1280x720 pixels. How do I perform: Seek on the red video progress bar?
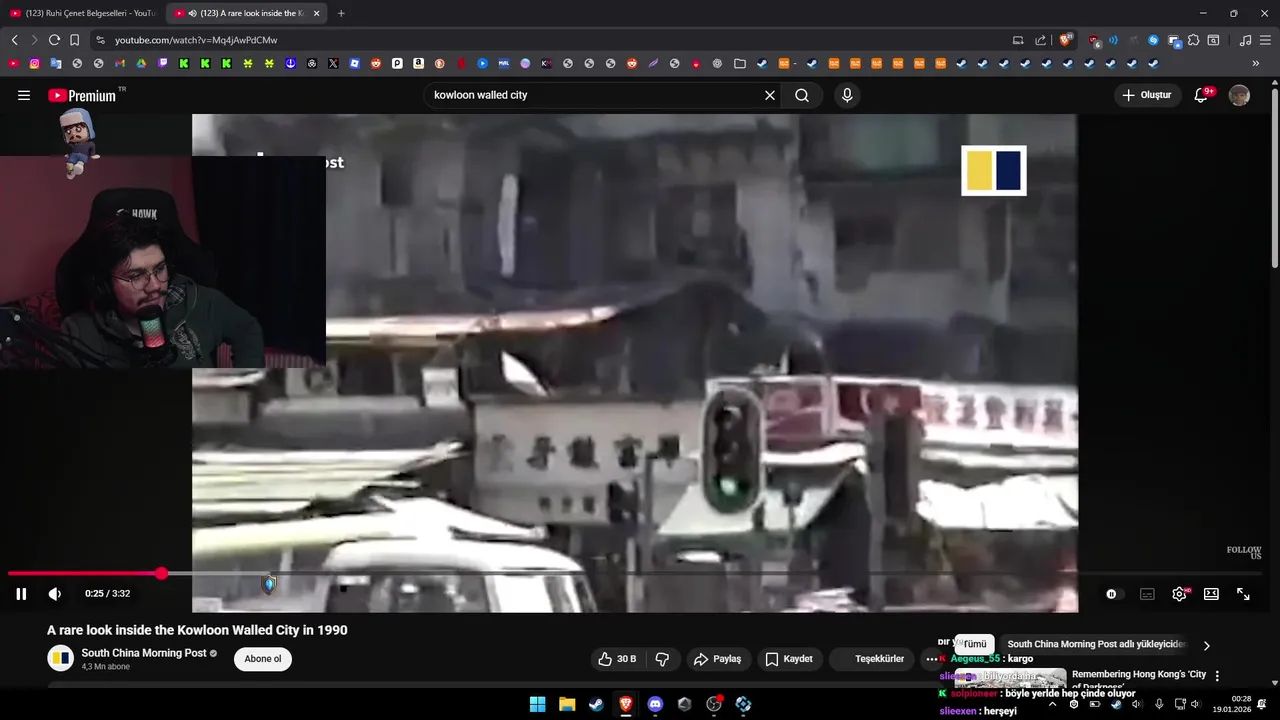tap(84, 573)
